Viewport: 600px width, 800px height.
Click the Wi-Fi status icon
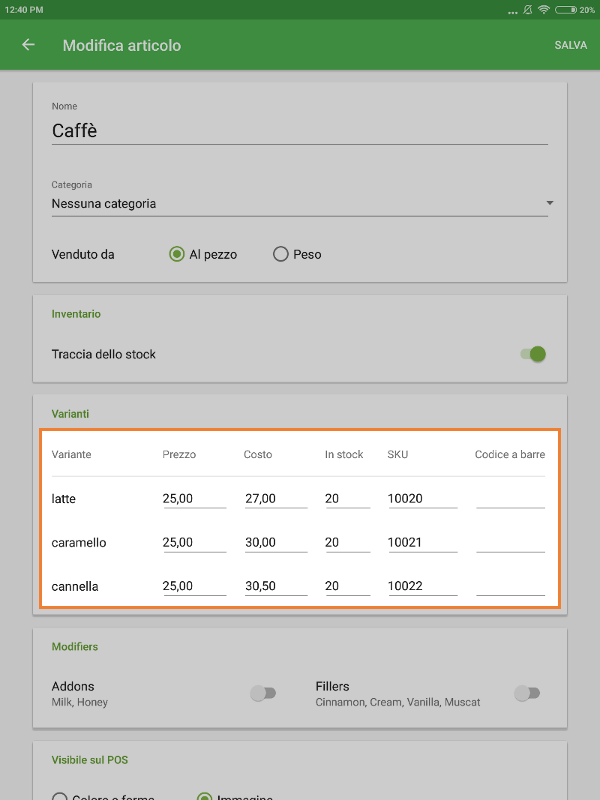[543, 9]
